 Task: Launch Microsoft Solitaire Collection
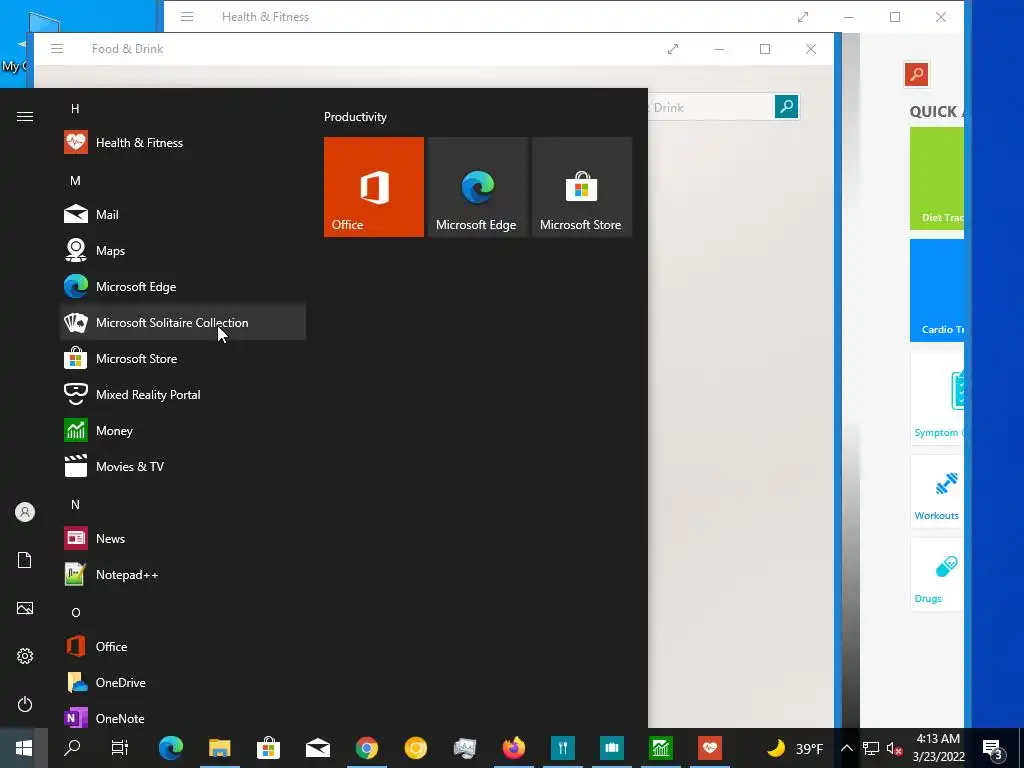(183, 322)
